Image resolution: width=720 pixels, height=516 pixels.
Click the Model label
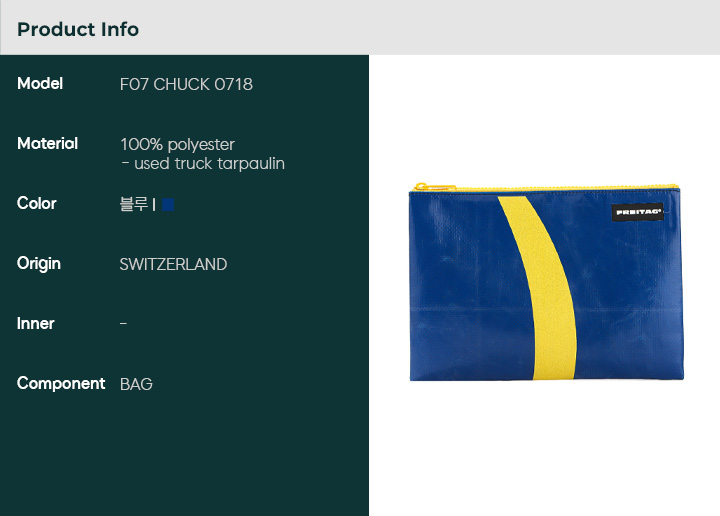(x=40, y=84)
